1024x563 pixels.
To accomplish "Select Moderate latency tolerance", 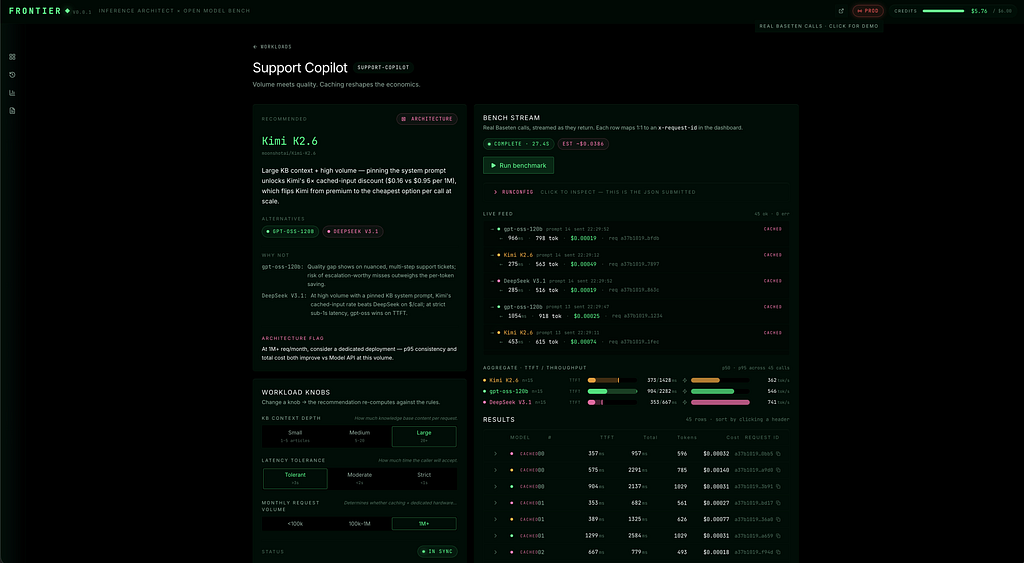I will (359, 478).
